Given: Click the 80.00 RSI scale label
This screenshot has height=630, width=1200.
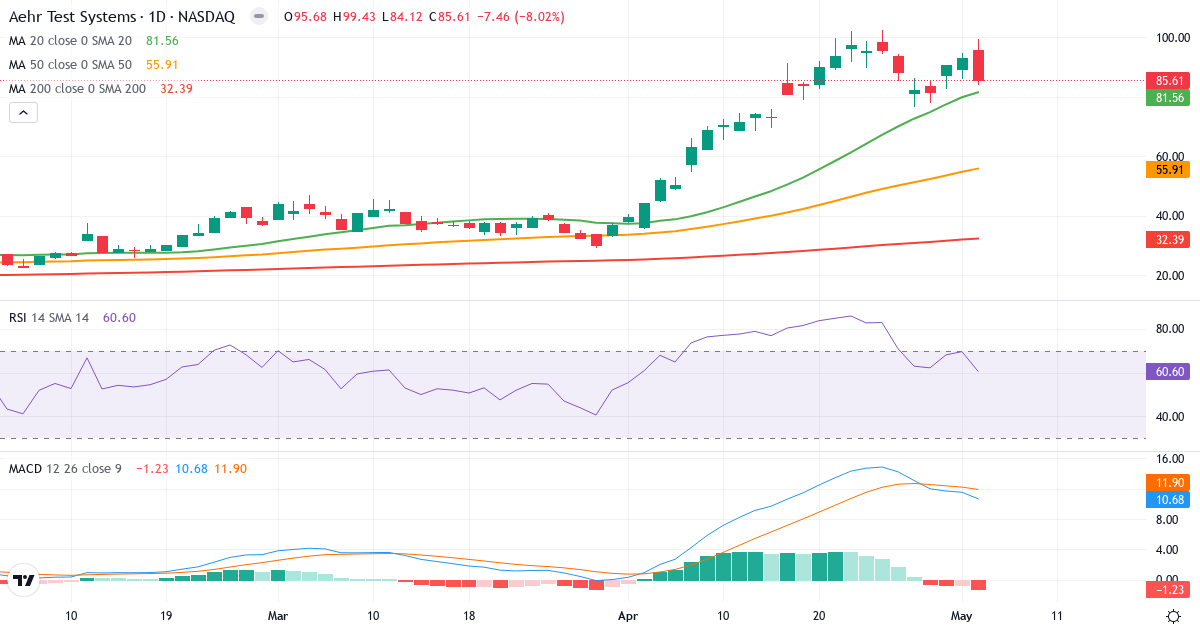Looking at the screenshot, I should [x=1170, y=328].
